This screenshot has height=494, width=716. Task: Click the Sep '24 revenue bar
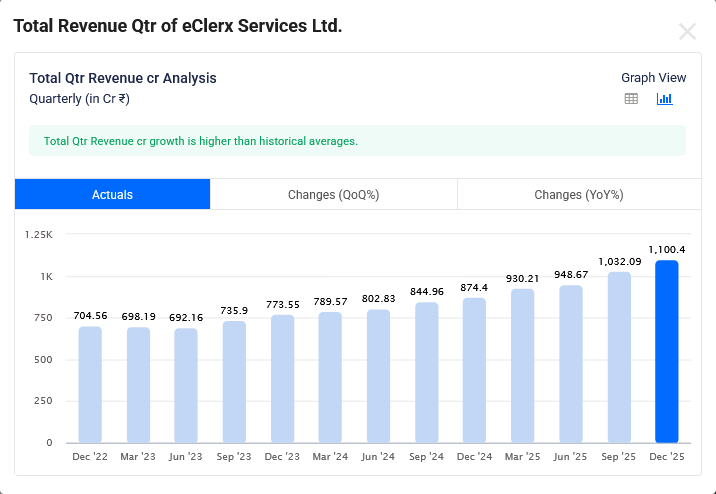pyautogui.click(x=426, y=373)
